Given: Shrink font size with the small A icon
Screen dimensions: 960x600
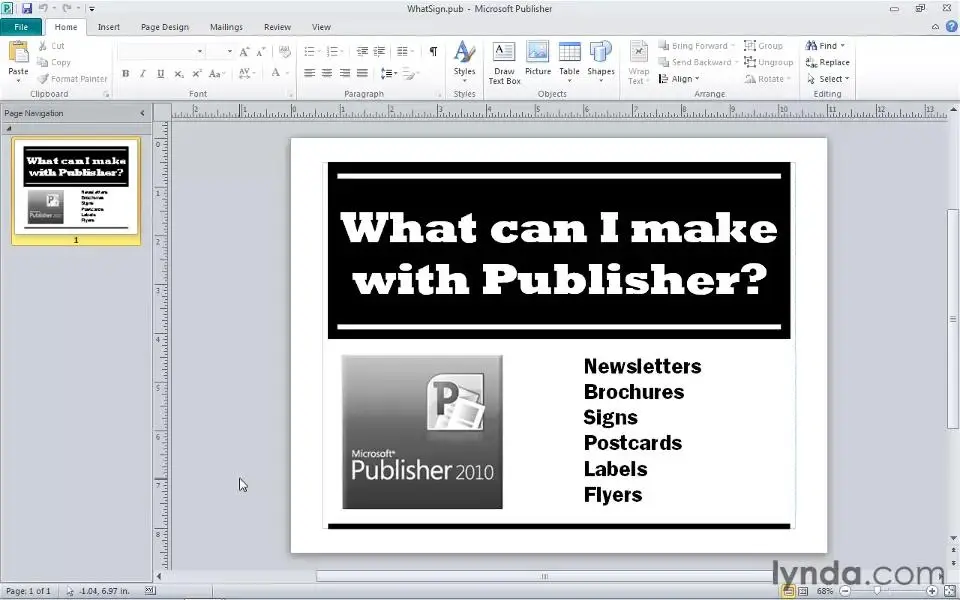Looking at the screenshot, I should (x=261, y=52).
